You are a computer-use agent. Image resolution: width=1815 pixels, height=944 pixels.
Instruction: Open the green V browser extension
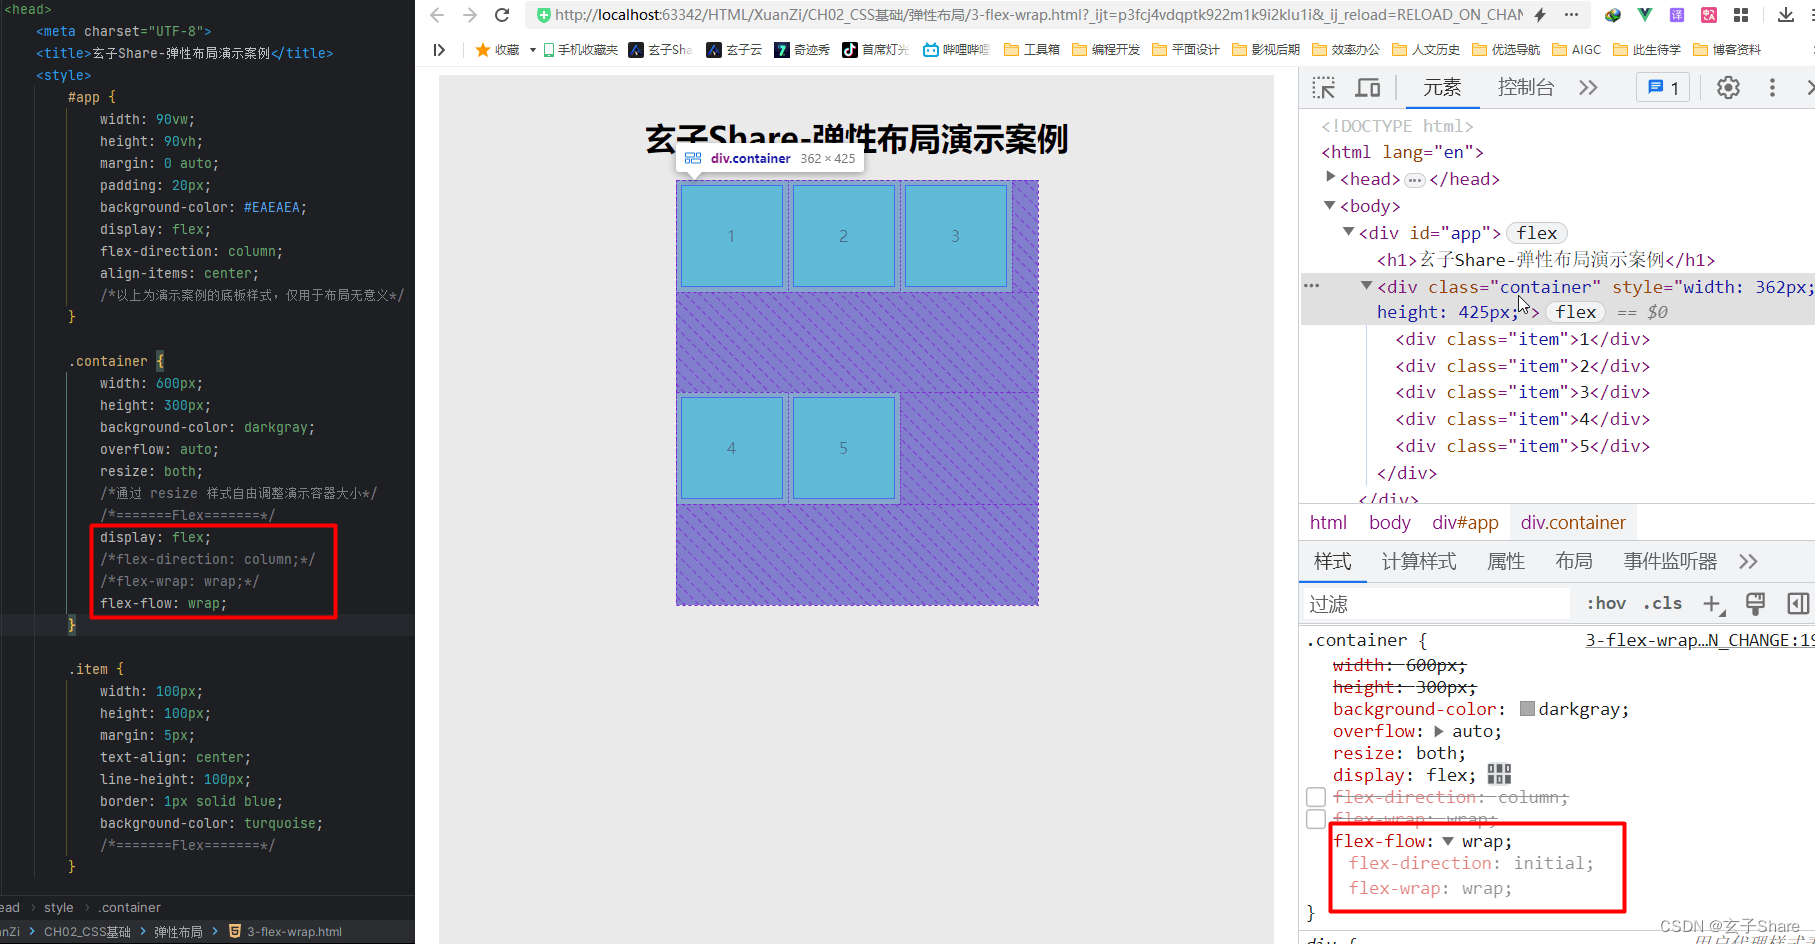pyautogui.click(x=1645, y=15)
